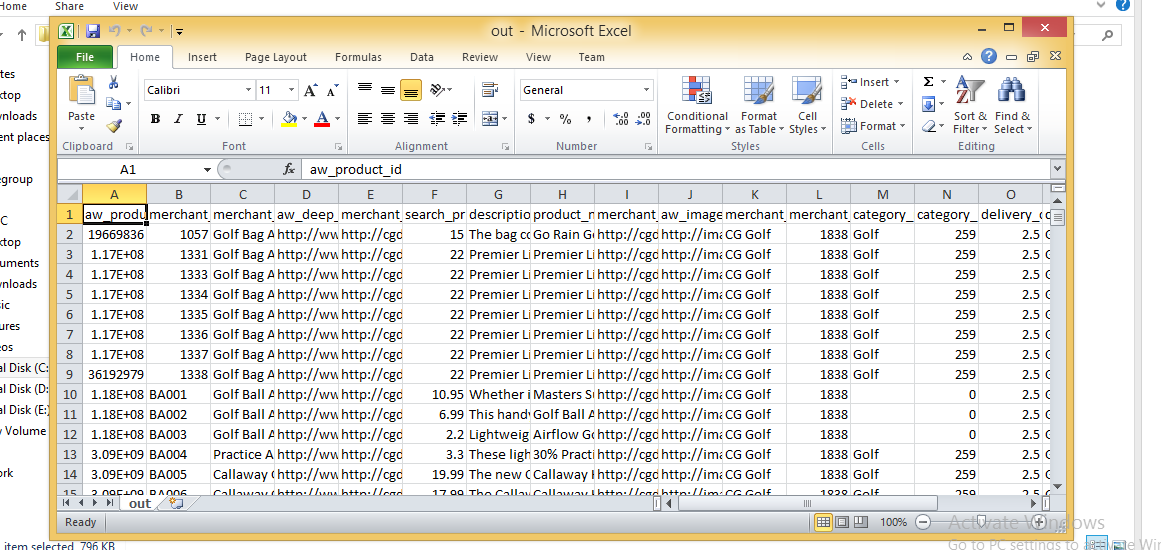Open Font dialog launcher
1161x550 pixels.
click(x=338, y=147)
